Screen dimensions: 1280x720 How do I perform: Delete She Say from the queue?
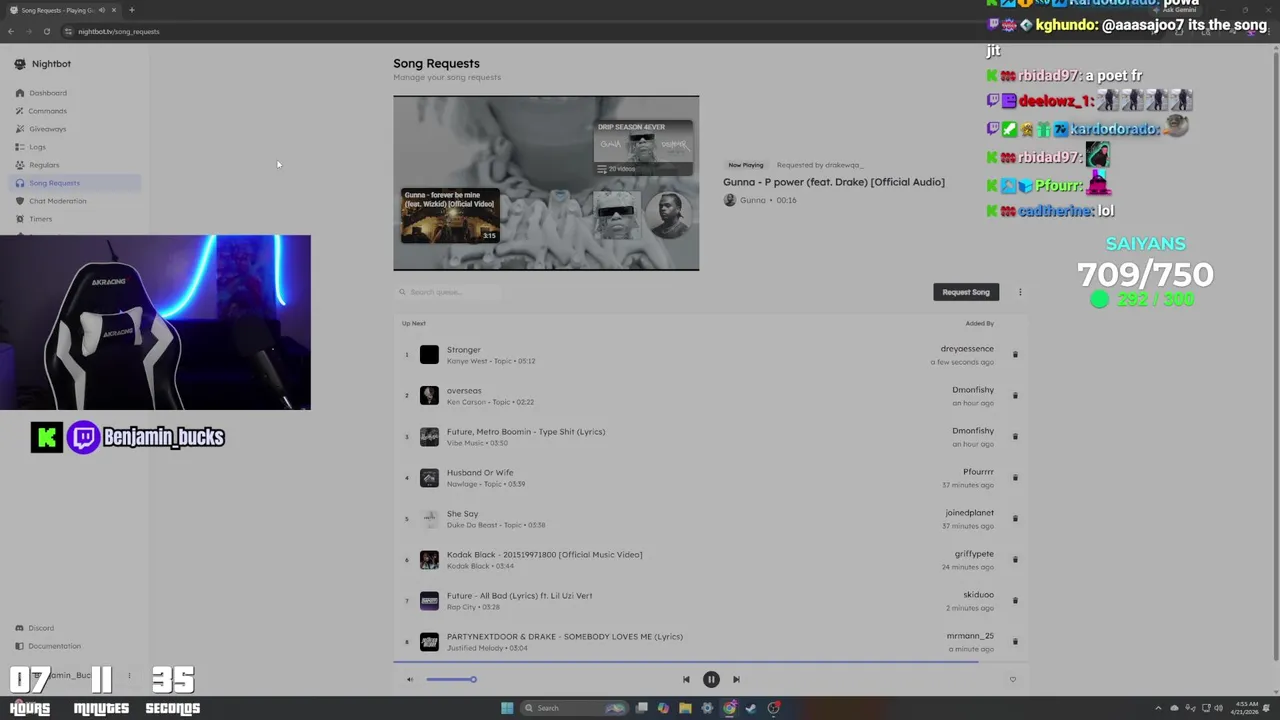pos(1015,518)
